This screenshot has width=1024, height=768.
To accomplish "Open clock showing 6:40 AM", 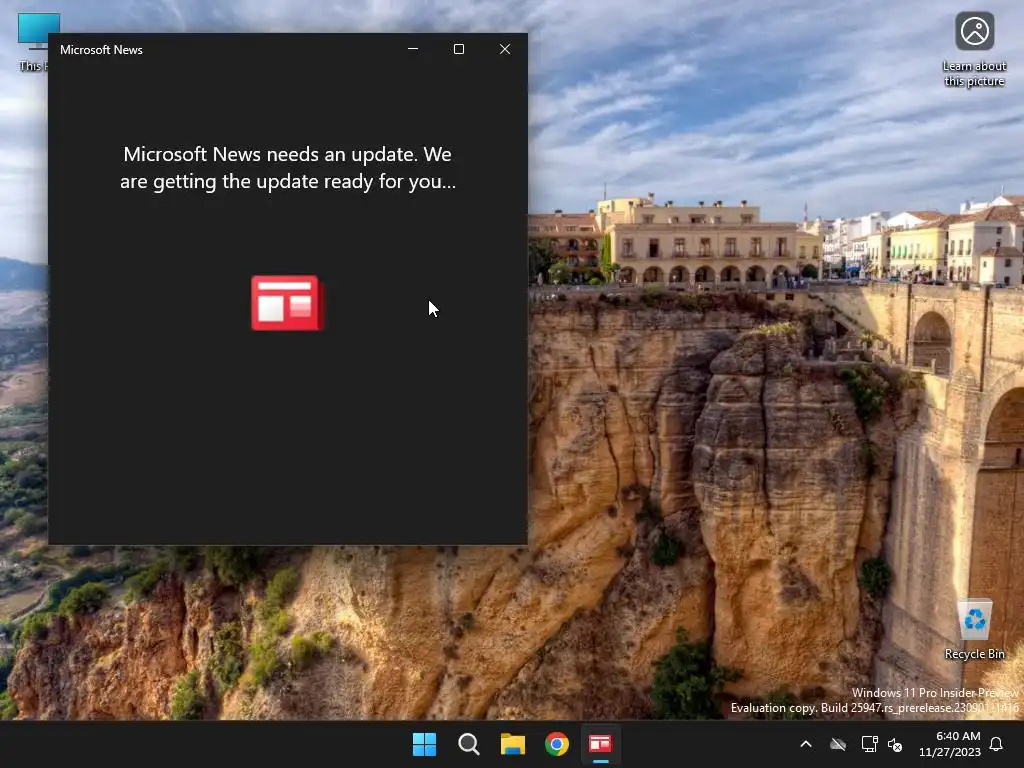I will pyautogui.click(x=950, y=744).
